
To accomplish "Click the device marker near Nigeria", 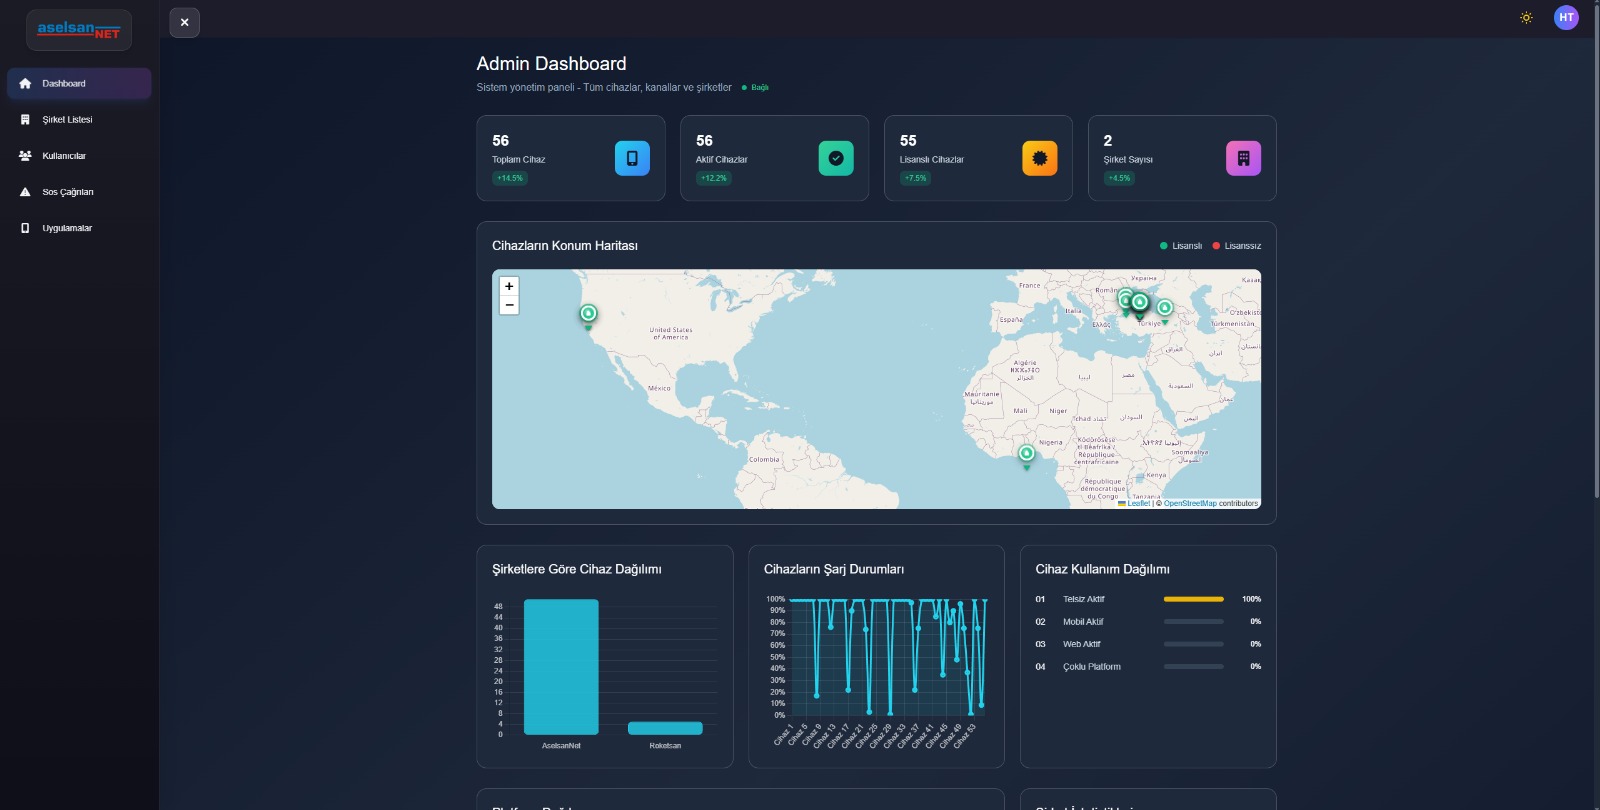I will [1026, 455].
